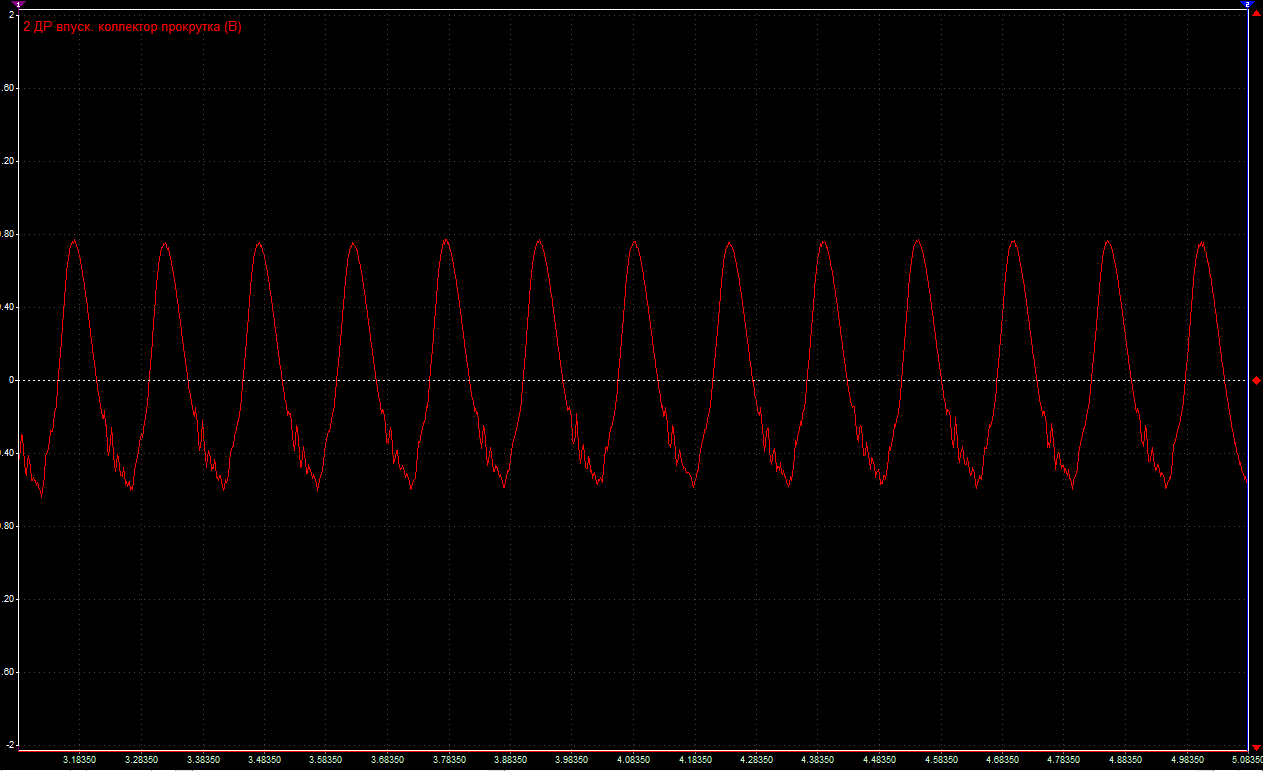
Task: Click the red down arrow at bottom right
Action: click(x=1257, y=748)
